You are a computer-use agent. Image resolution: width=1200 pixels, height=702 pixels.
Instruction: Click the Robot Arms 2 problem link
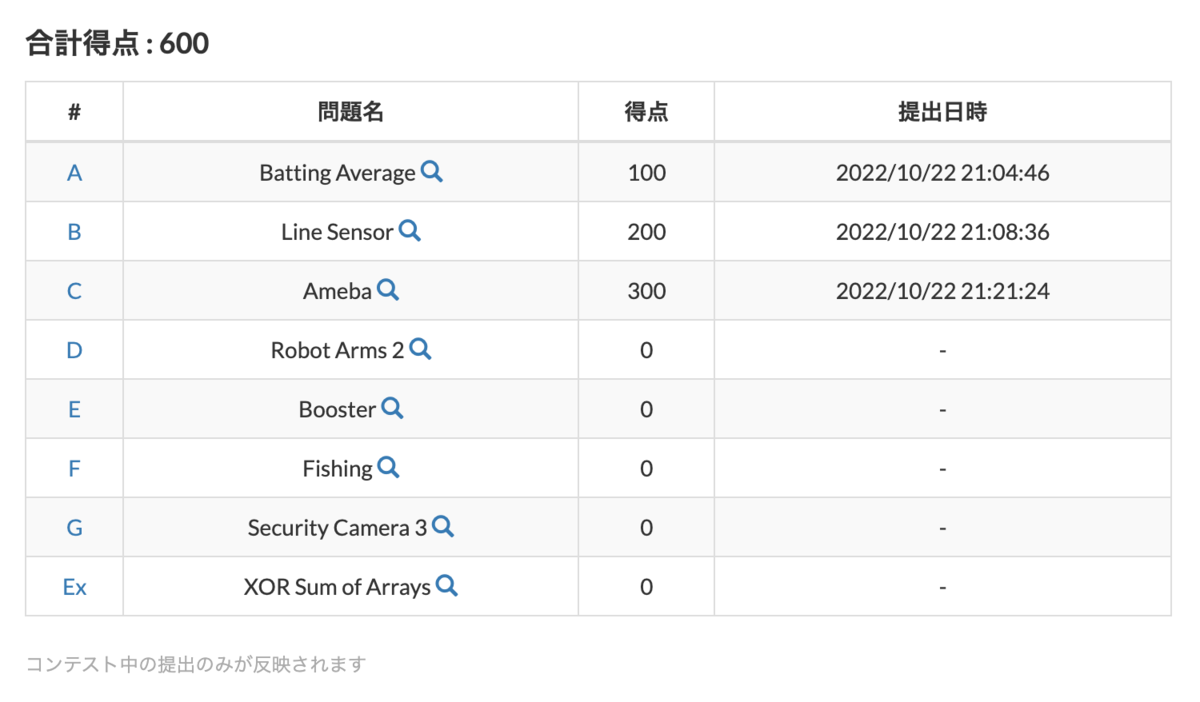point(340,350)
